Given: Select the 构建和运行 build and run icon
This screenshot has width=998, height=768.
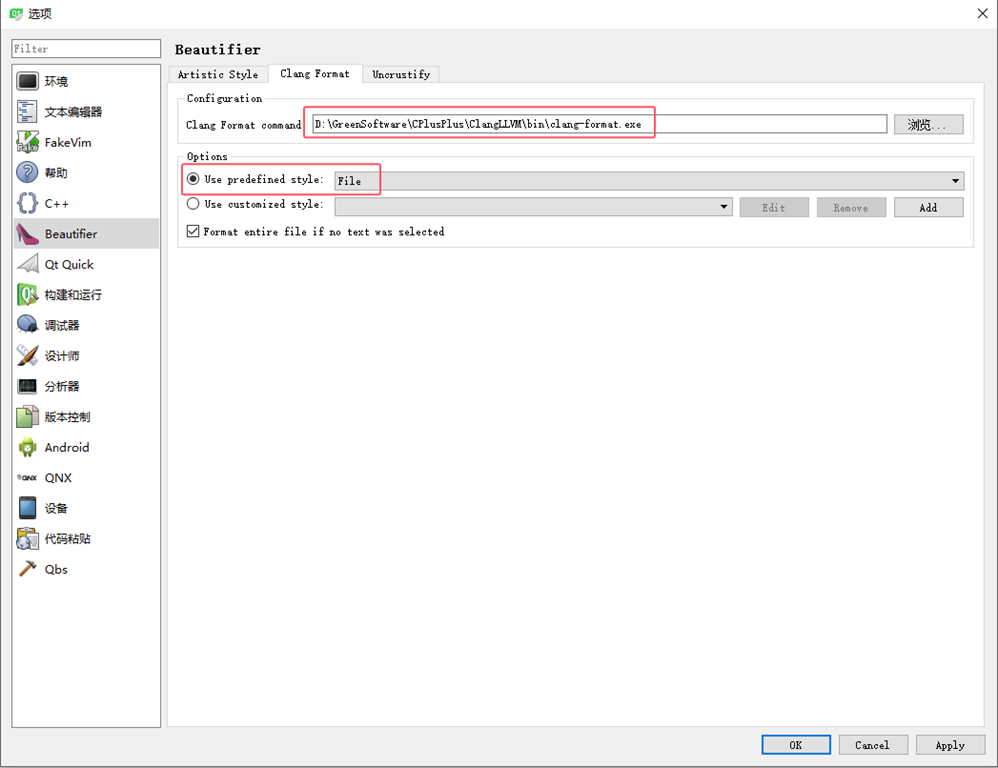Looking at the screenshot, I should pos(27,295).
